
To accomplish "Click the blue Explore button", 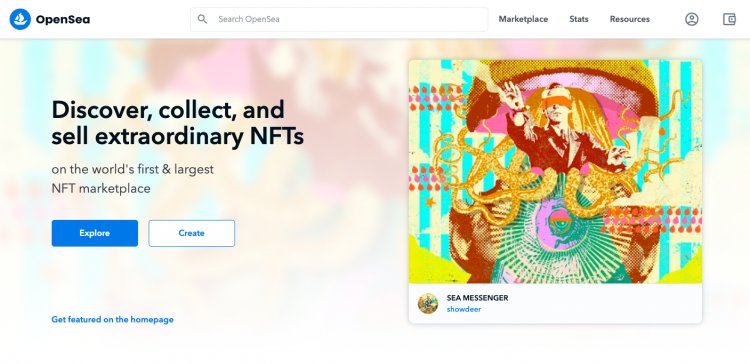I will click(95, 233).
